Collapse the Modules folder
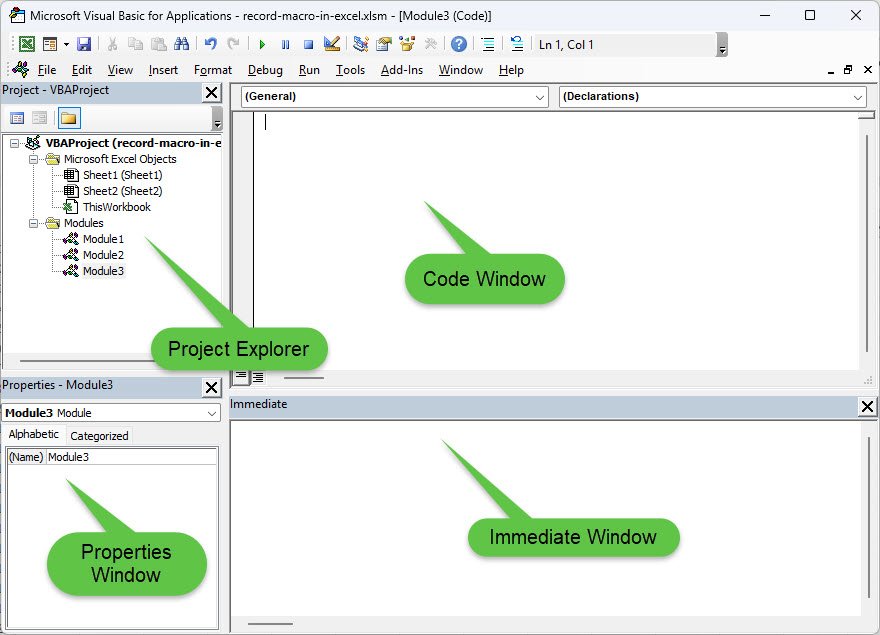880x635 pixels. pos(34,223)
